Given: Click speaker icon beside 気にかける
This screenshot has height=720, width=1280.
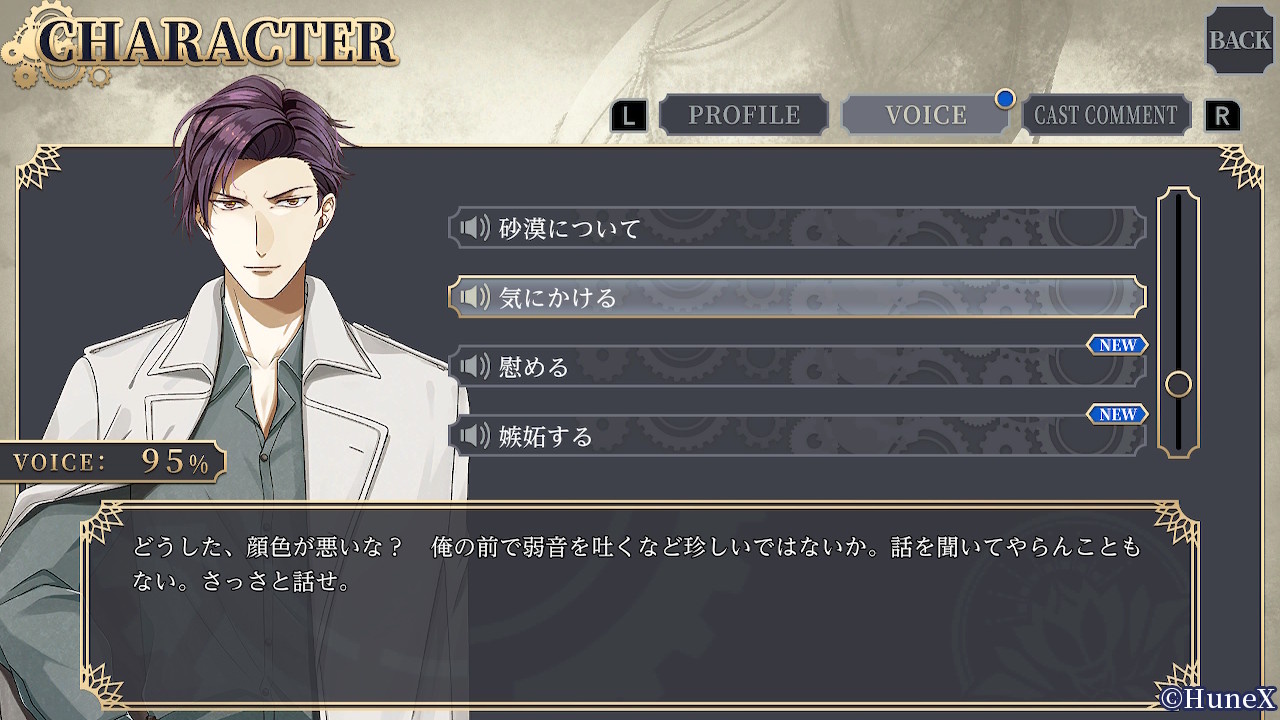Looking at the screenshot, I should pyautogui.click(x=474, y=297).
